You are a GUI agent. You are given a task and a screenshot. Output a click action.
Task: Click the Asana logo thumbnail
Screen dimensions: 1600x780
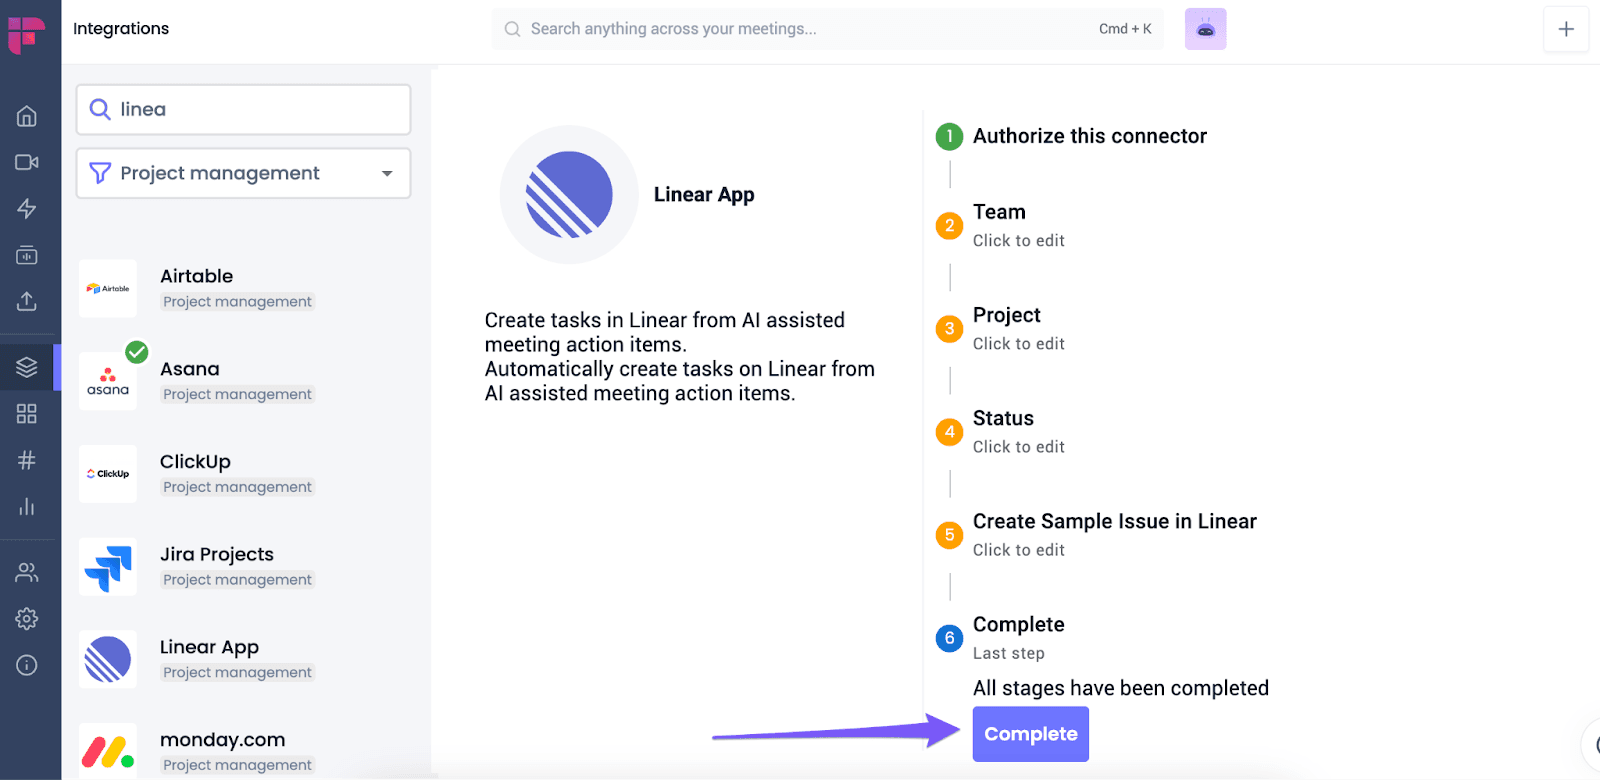tap(108, 381)
